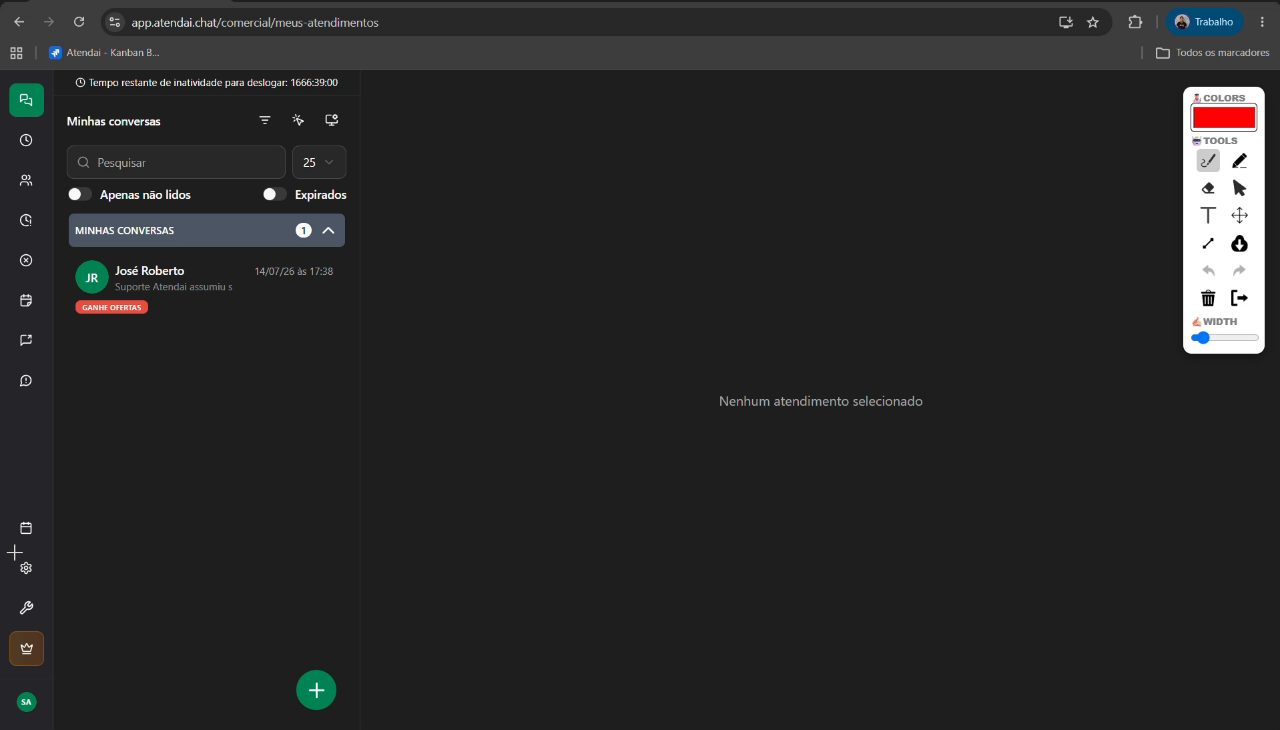Open the Chrome extensions puzzle icon
This screenshot has width=1280, height=730.
point(1135,22)
